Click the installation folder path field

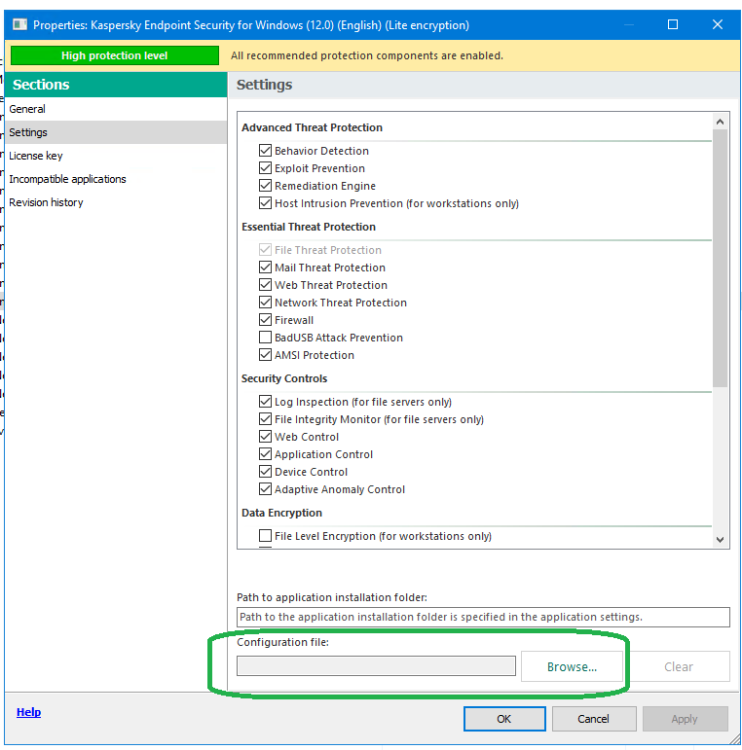click(483, 617)
